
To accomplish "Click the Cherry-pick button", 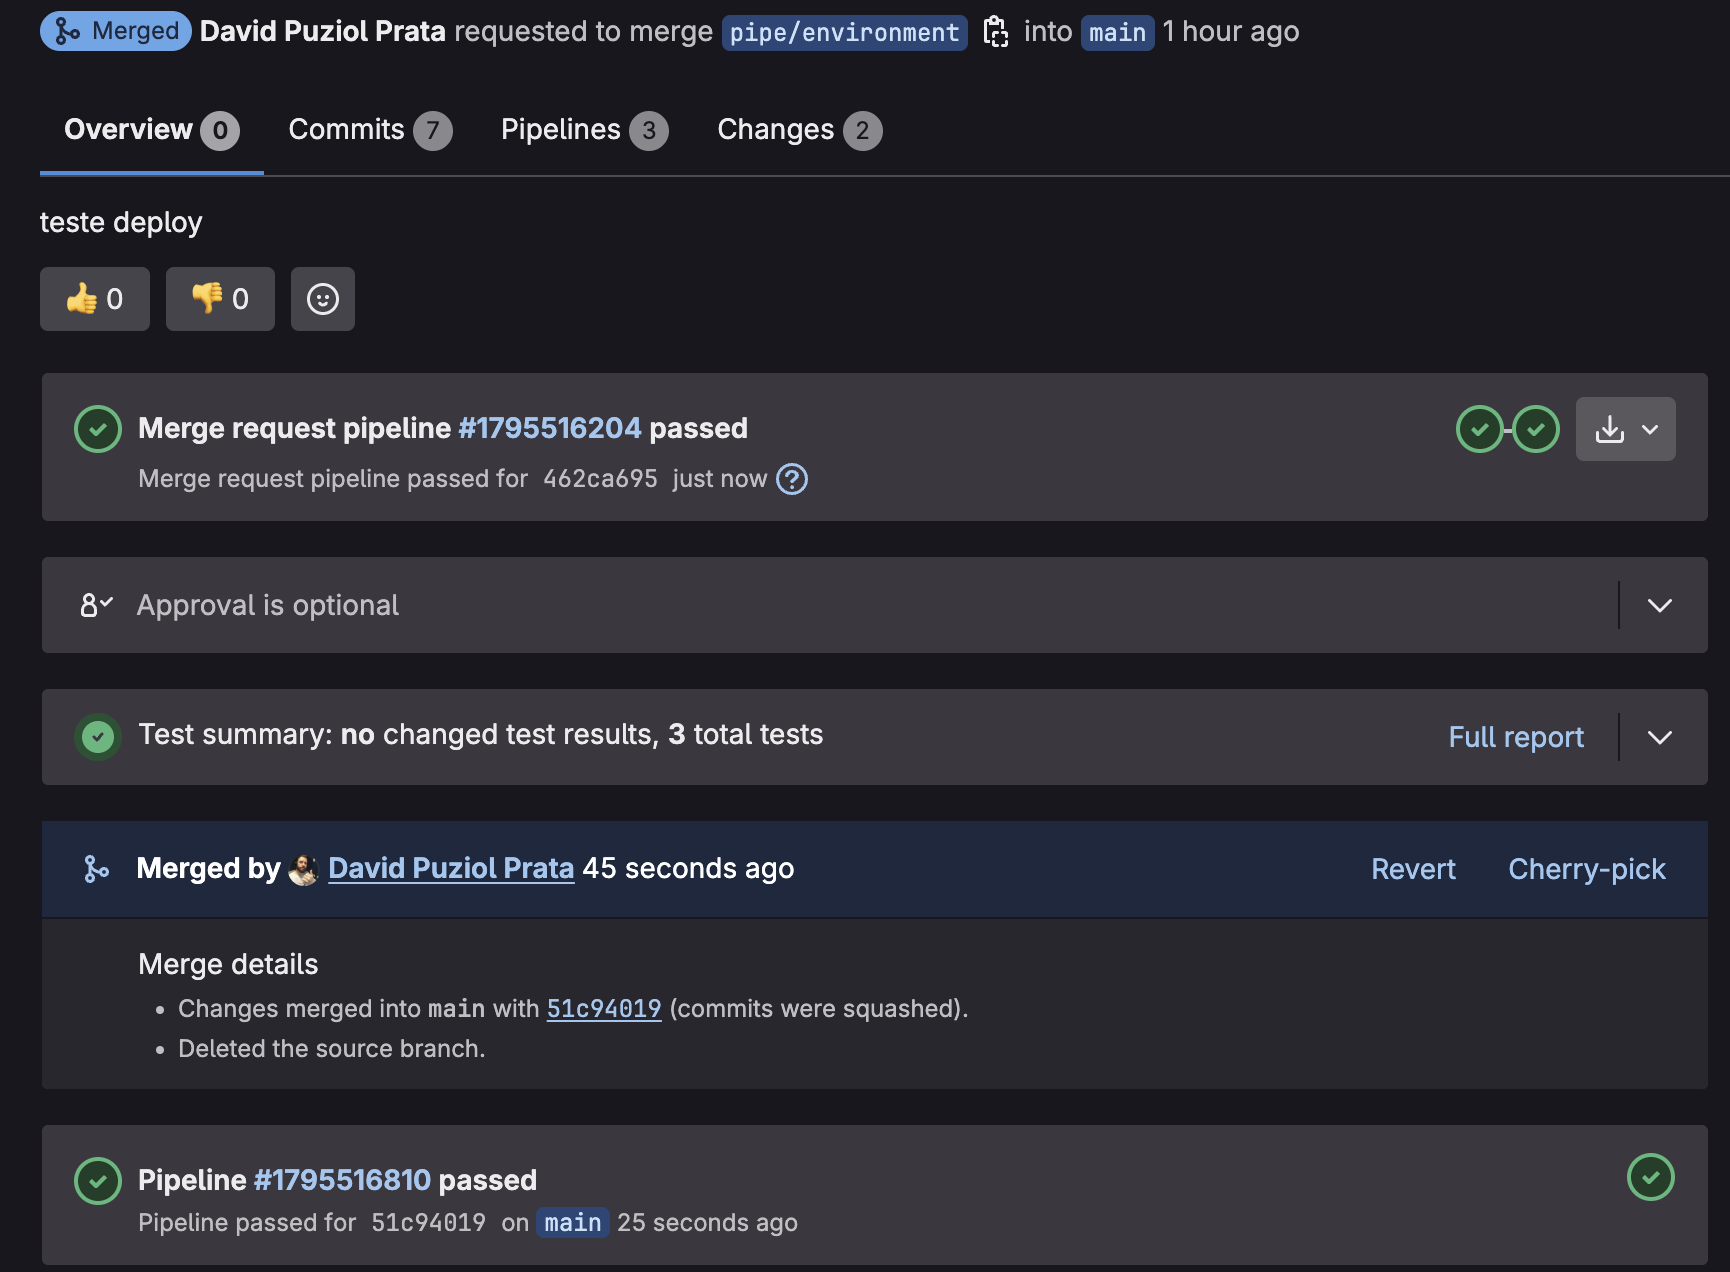I will click(x=1587, y=869).
